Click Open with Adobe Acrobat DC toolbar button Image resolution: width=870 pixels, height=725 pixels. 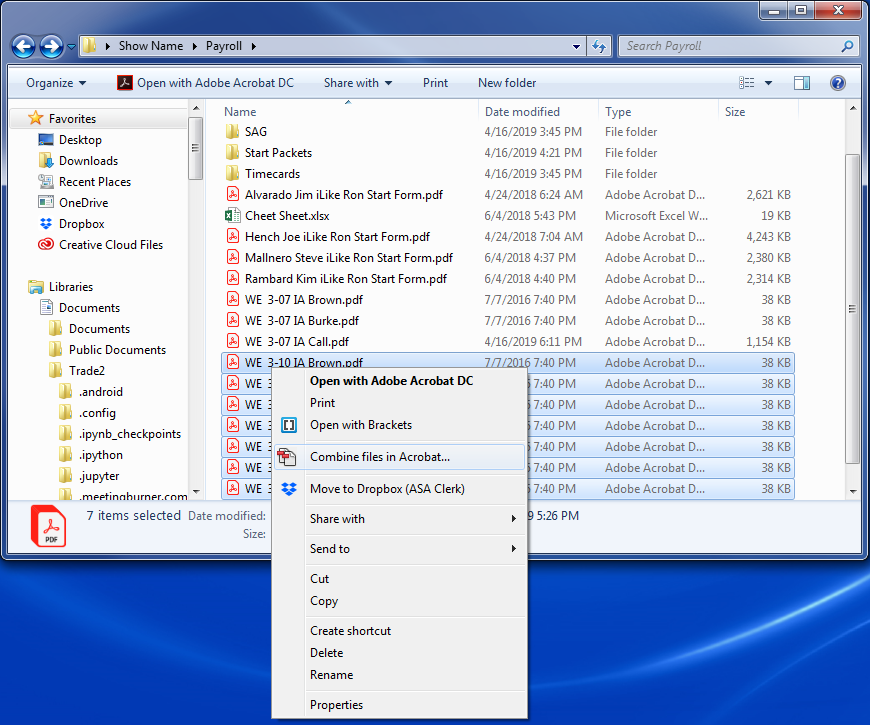click(x=206, y=83)
